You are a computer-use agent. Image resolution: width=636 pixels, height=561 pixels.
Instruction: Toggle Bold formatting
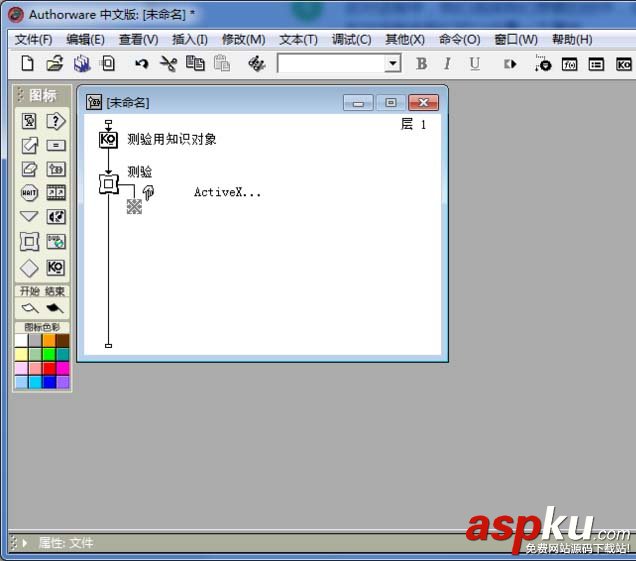[422, 64]
